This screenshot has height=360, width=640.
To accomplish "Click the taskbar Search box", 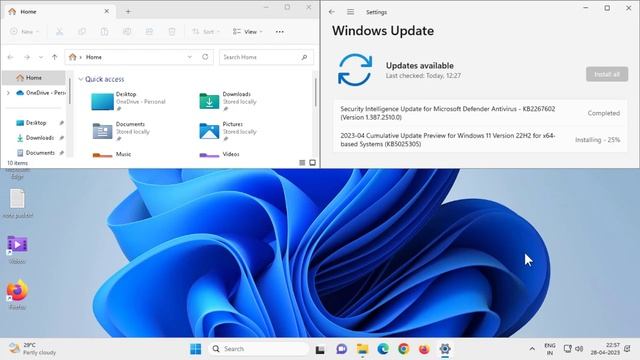I will 259,349.
